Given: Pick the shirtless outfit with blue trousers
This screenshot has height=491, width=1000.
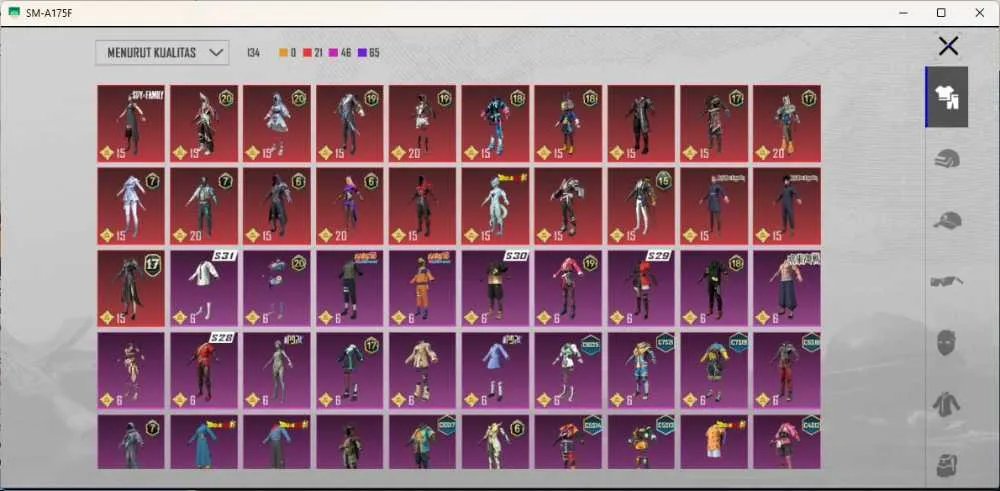Looking at the screenshot, I should [787, 288].
